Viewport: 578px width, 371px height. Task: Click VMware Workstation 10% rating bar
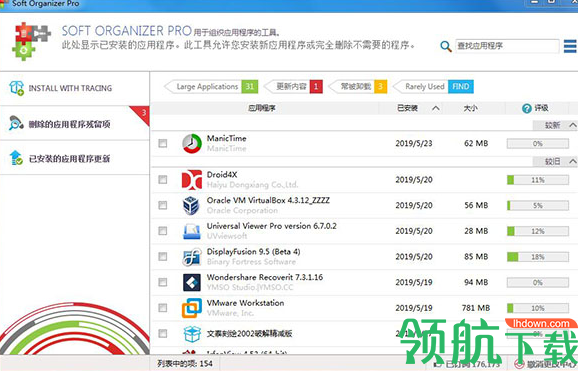[x=538, y=308]
